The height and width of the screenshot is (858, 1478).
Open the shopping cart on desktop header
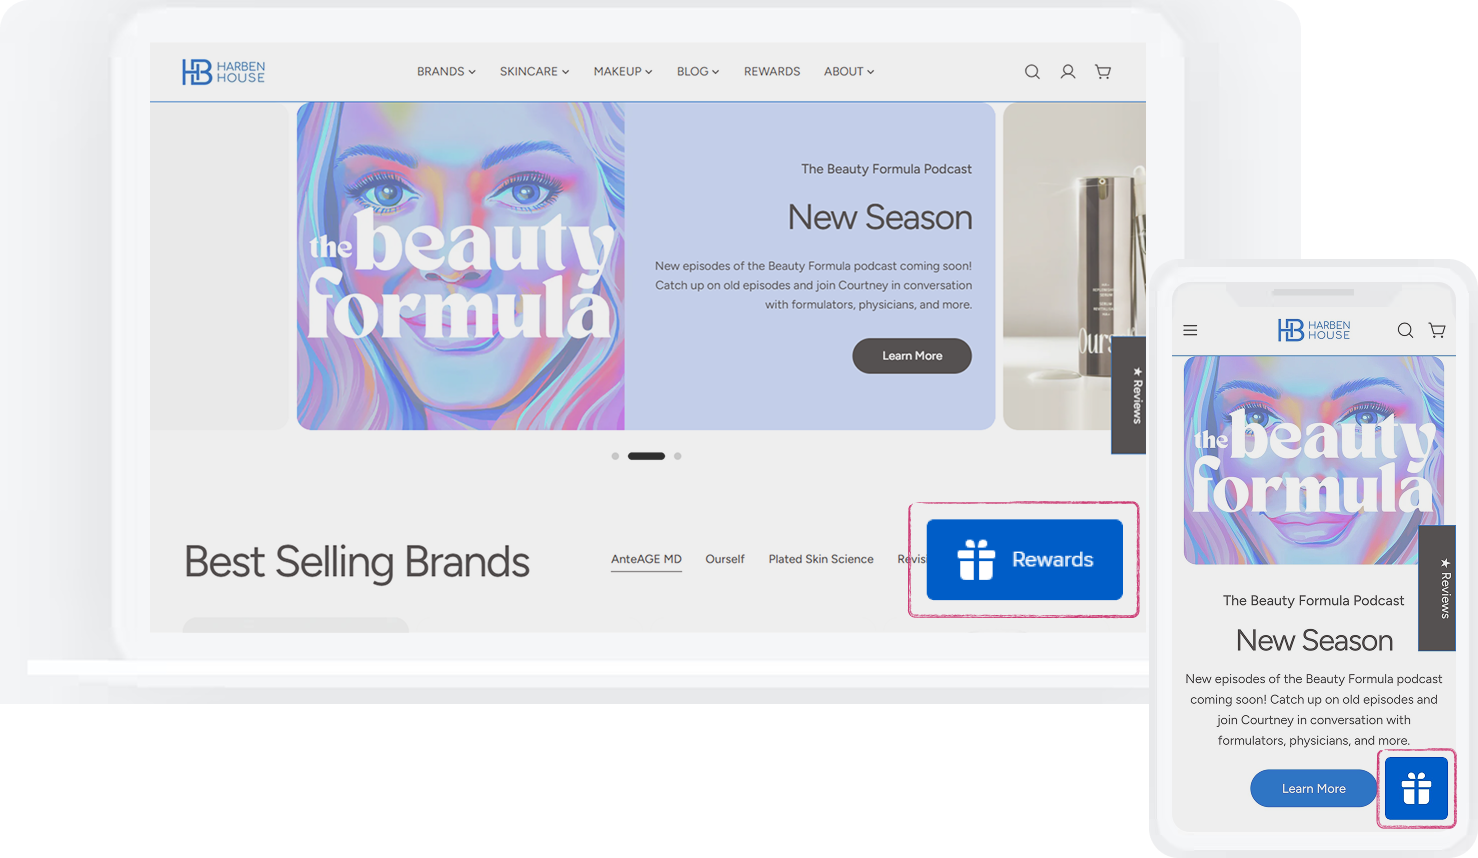coord(1103,72)
